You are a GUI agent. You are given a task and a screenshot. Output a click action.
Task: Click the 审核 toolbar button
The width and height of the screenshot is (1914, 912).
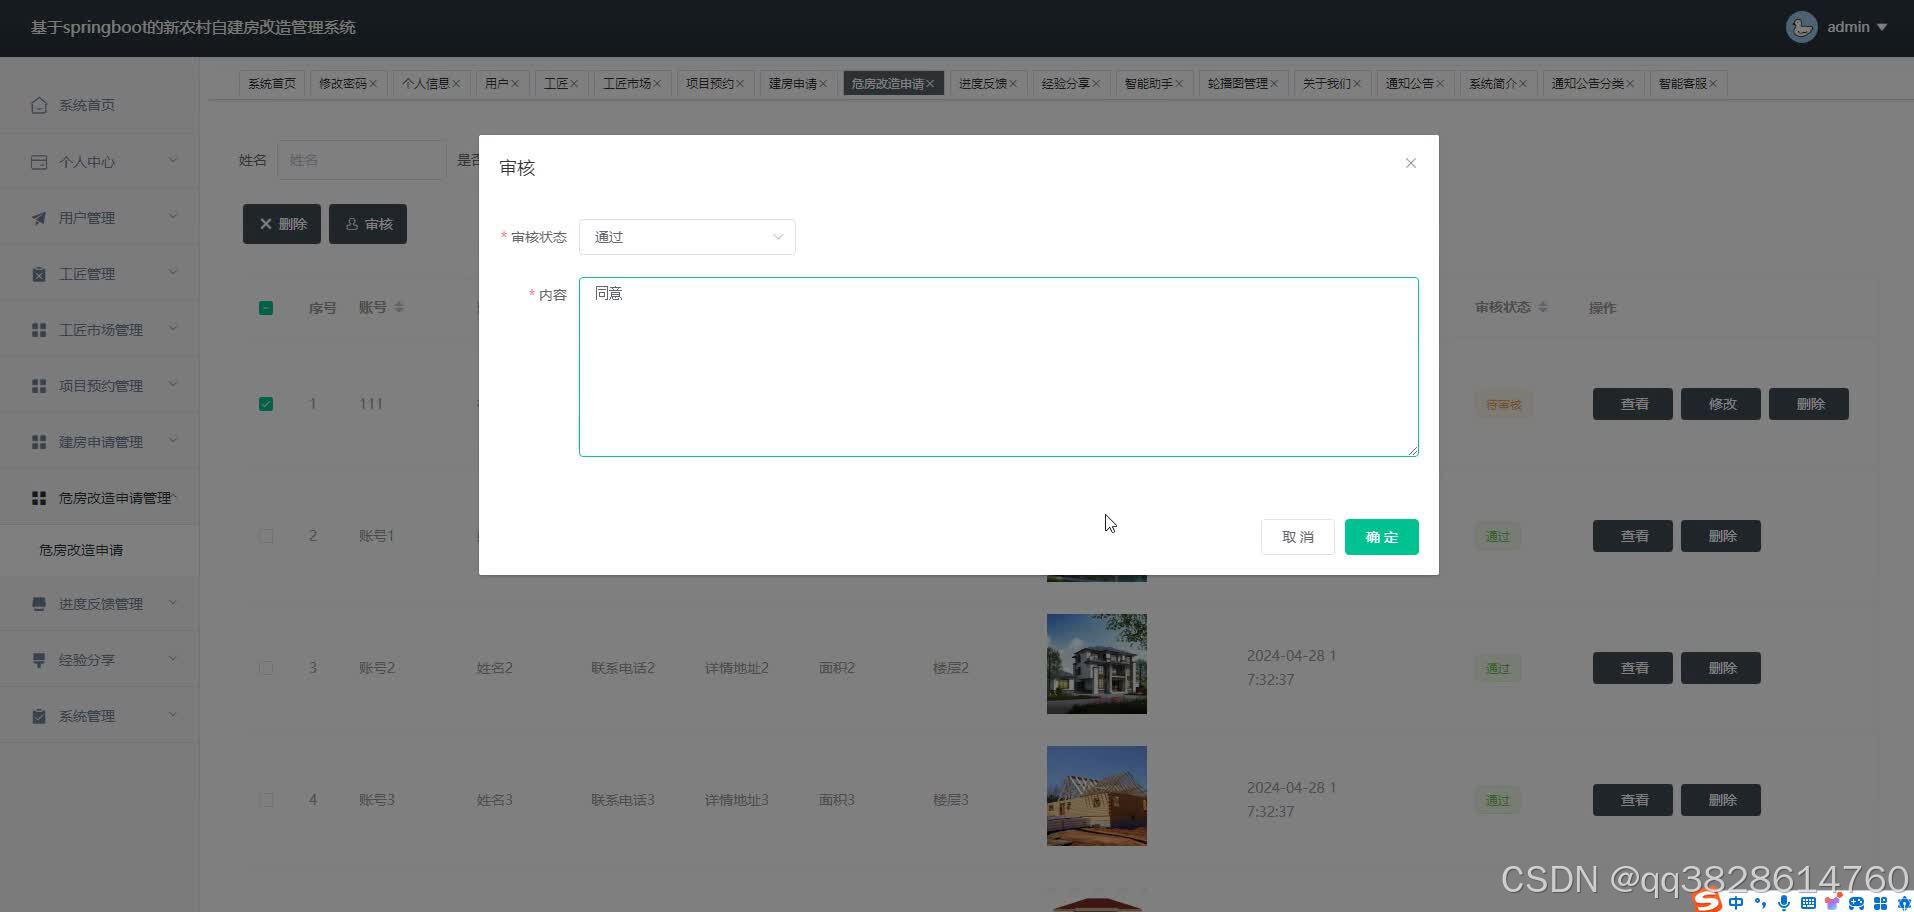(x=368, y=224)
